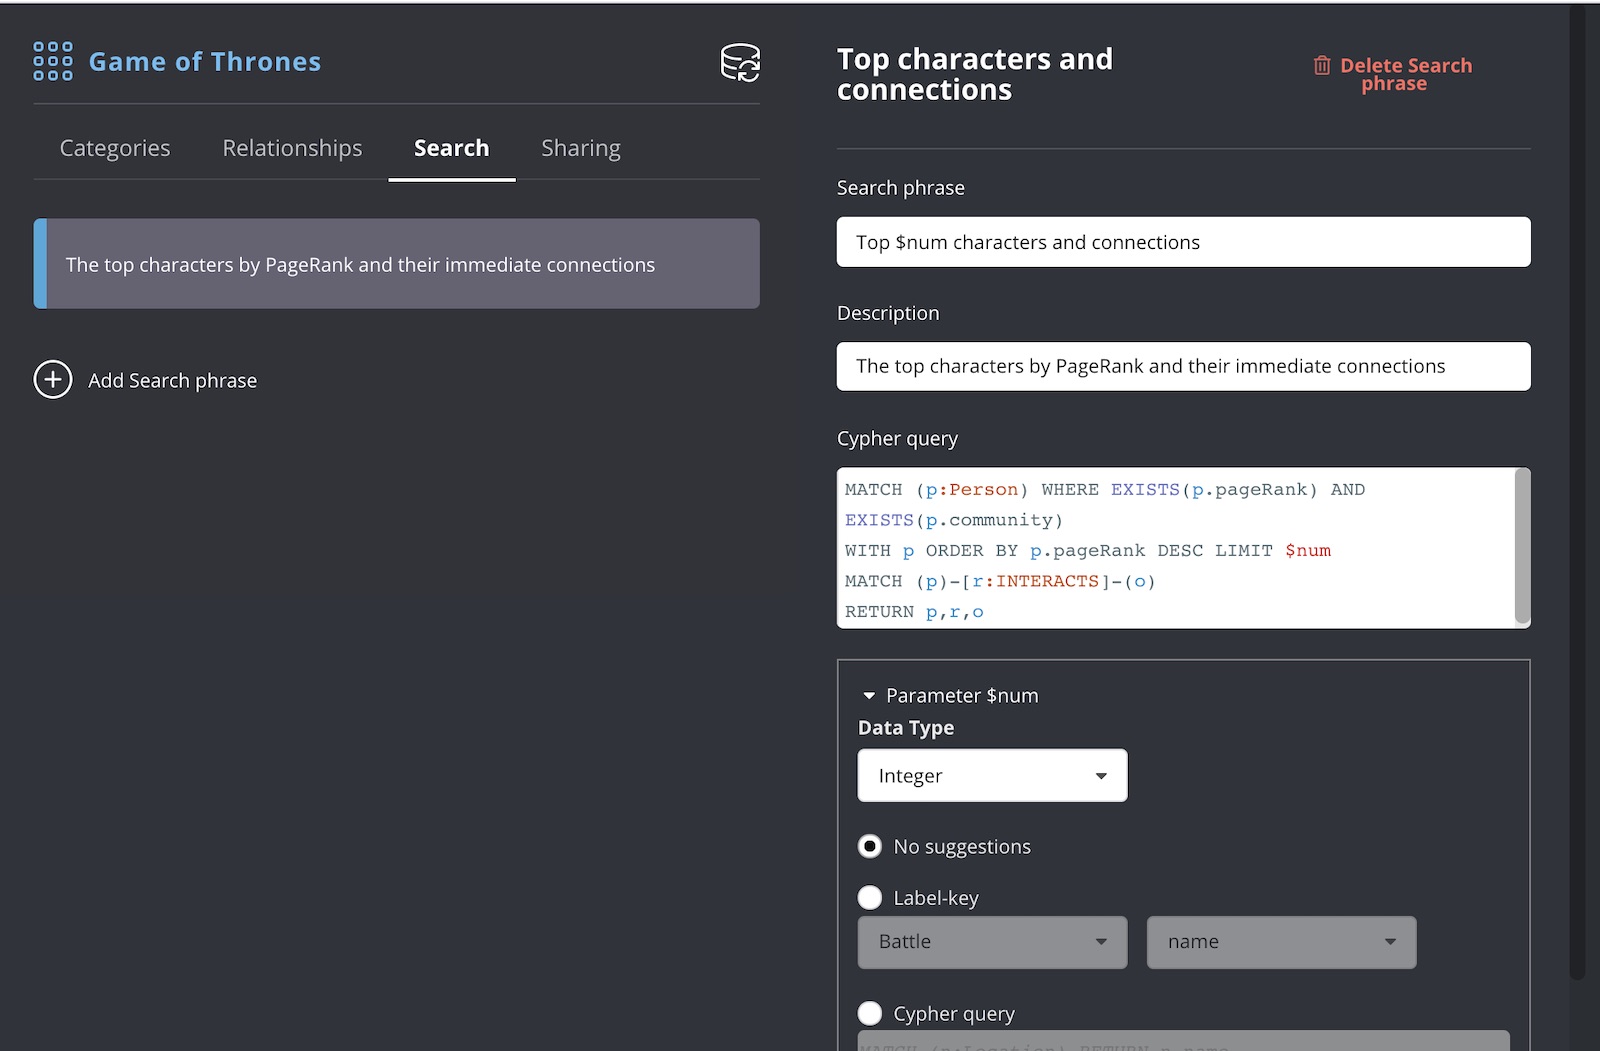Select the Label-key radio option
The image size is (1600, 1051).
(x=870, y=898)
